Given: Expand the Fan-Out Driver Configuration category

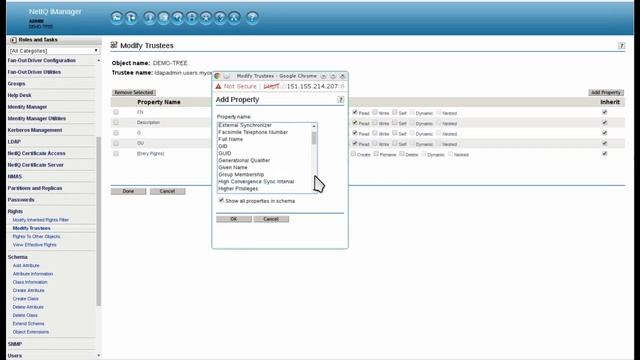Looking at the screenshot, I should 42,60.
